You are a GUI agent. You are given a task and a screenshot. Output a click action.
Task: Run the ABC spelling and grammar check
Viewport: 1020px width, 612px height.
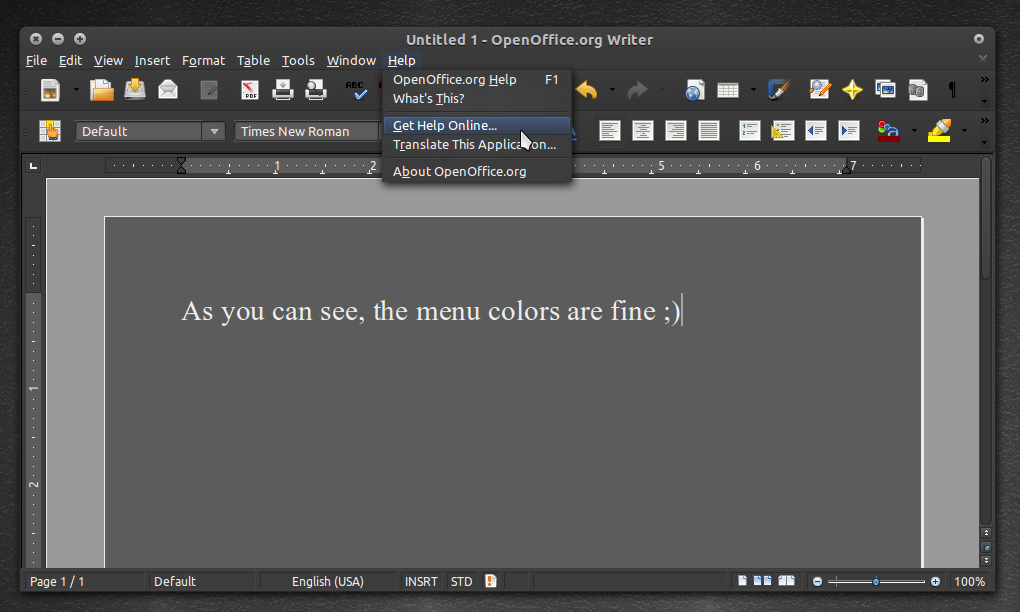(x=355, y=90)
